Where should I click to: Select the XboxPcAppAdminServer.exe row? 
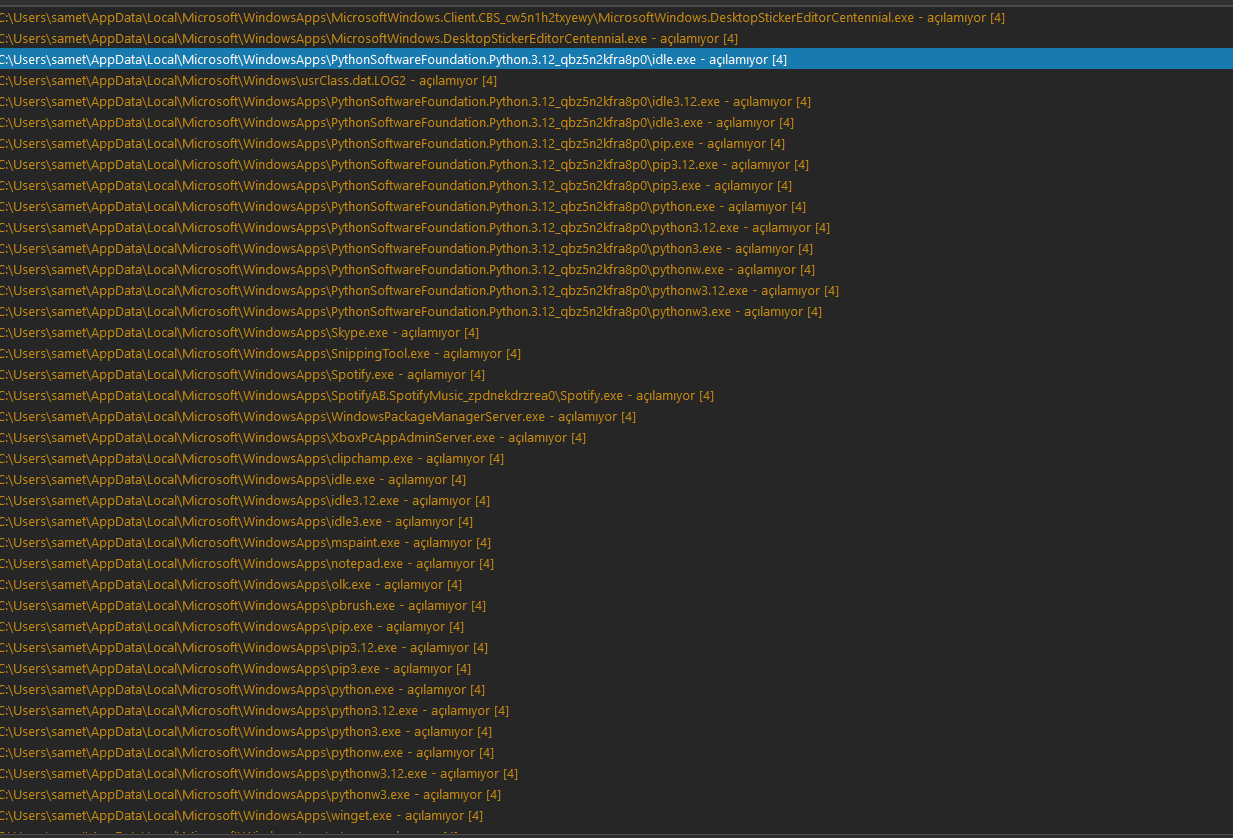pos(616,437)
